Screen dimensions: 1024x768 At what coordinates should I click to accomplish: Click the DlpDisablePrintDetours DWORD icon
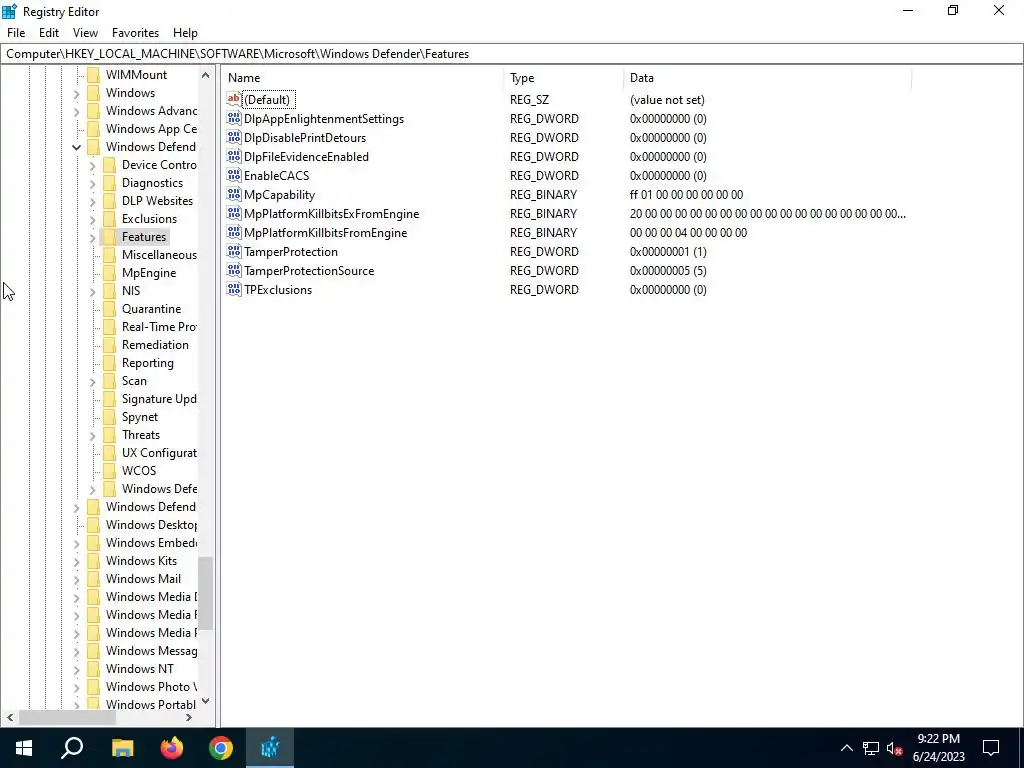point(233,137)
